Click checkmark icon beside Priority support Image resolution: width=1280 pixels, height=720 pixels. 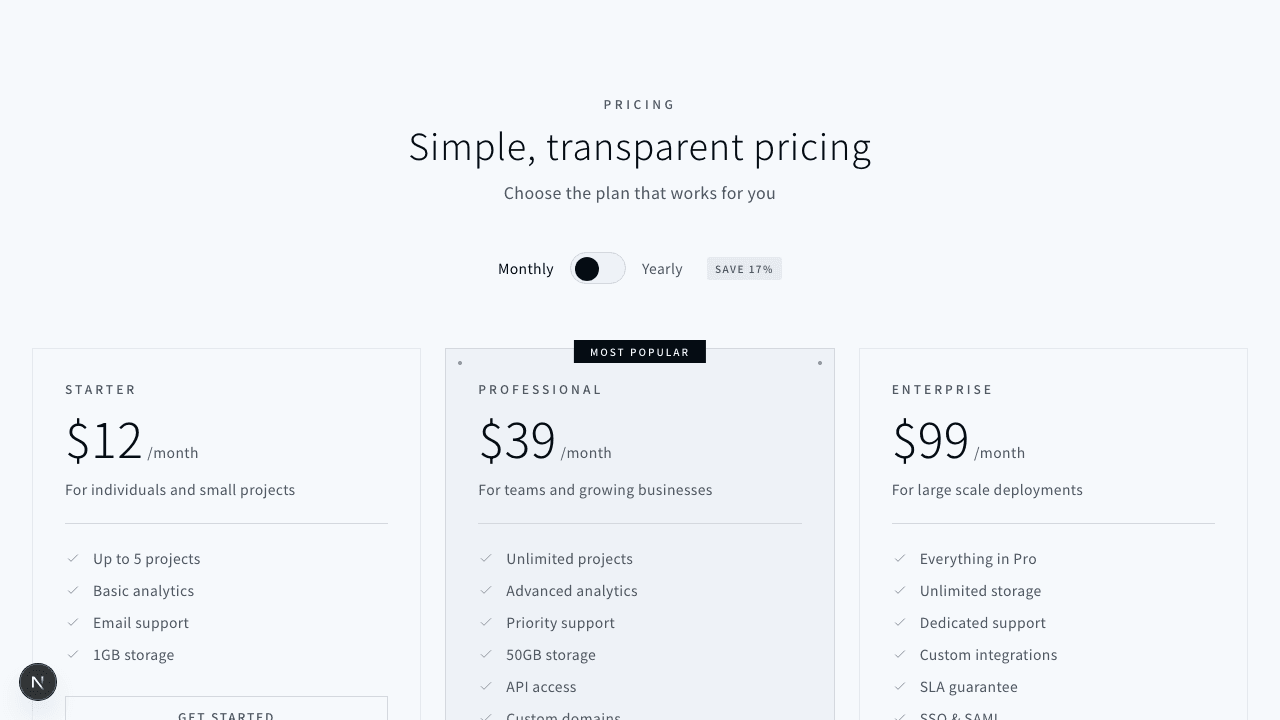coord(486,623)
